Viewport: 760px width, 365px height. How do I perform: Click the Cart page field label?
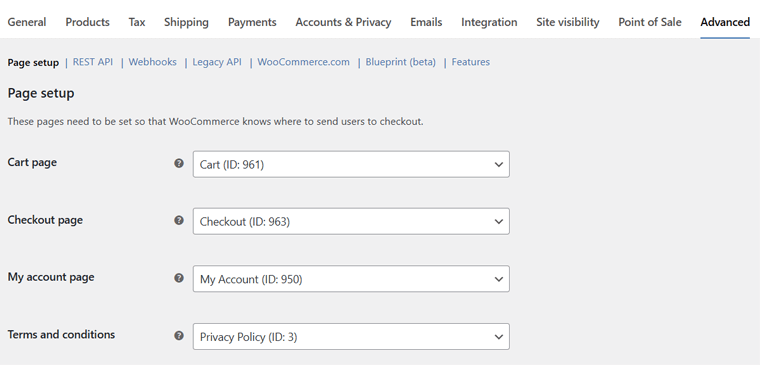32,162
